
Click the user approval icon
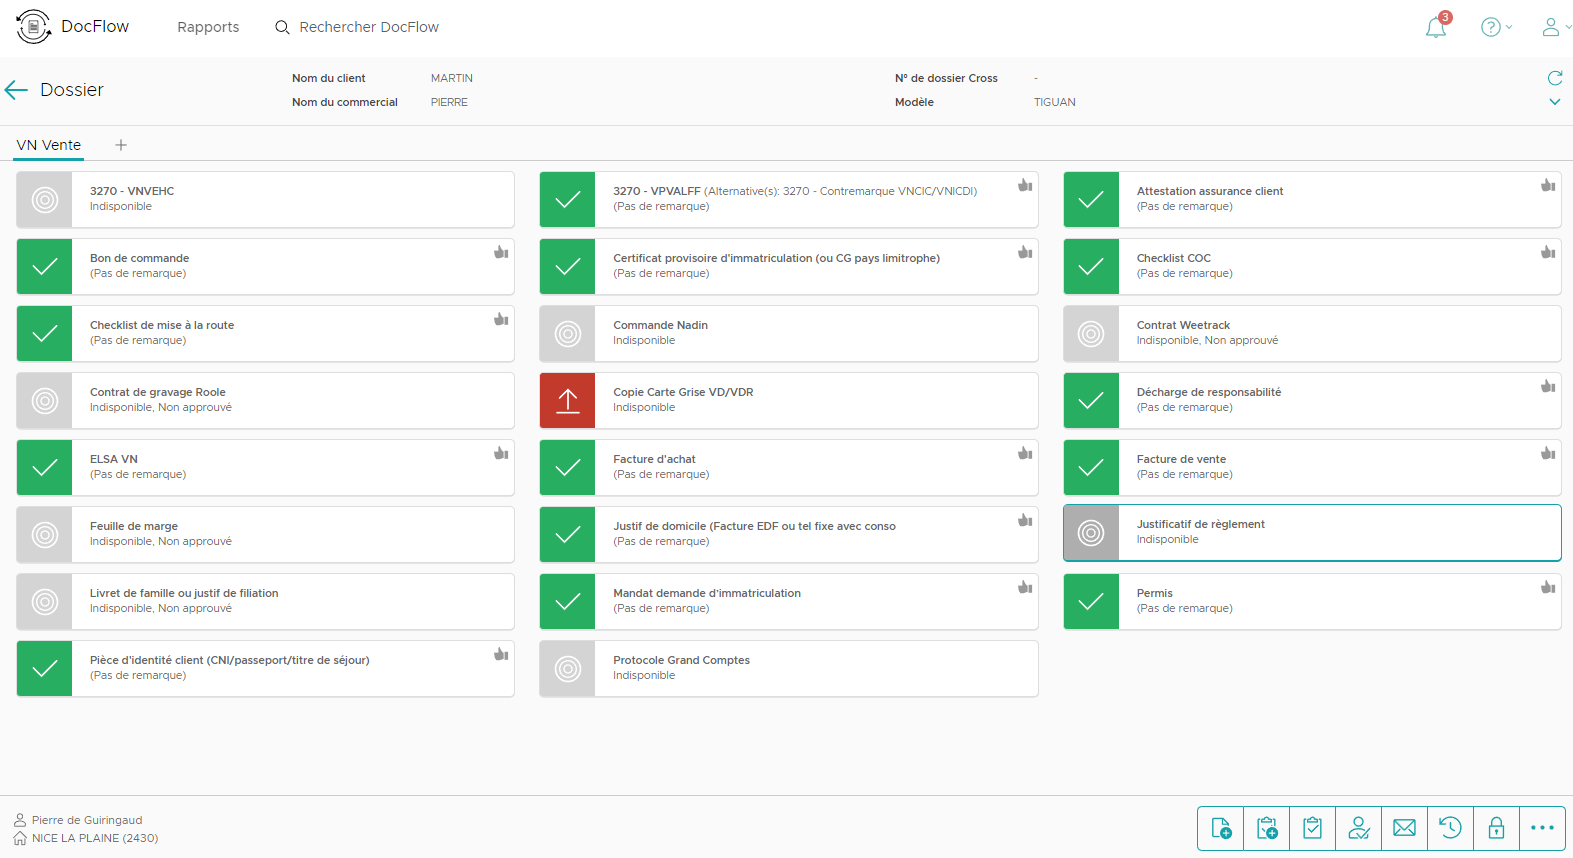click(x=1359, y=828)
